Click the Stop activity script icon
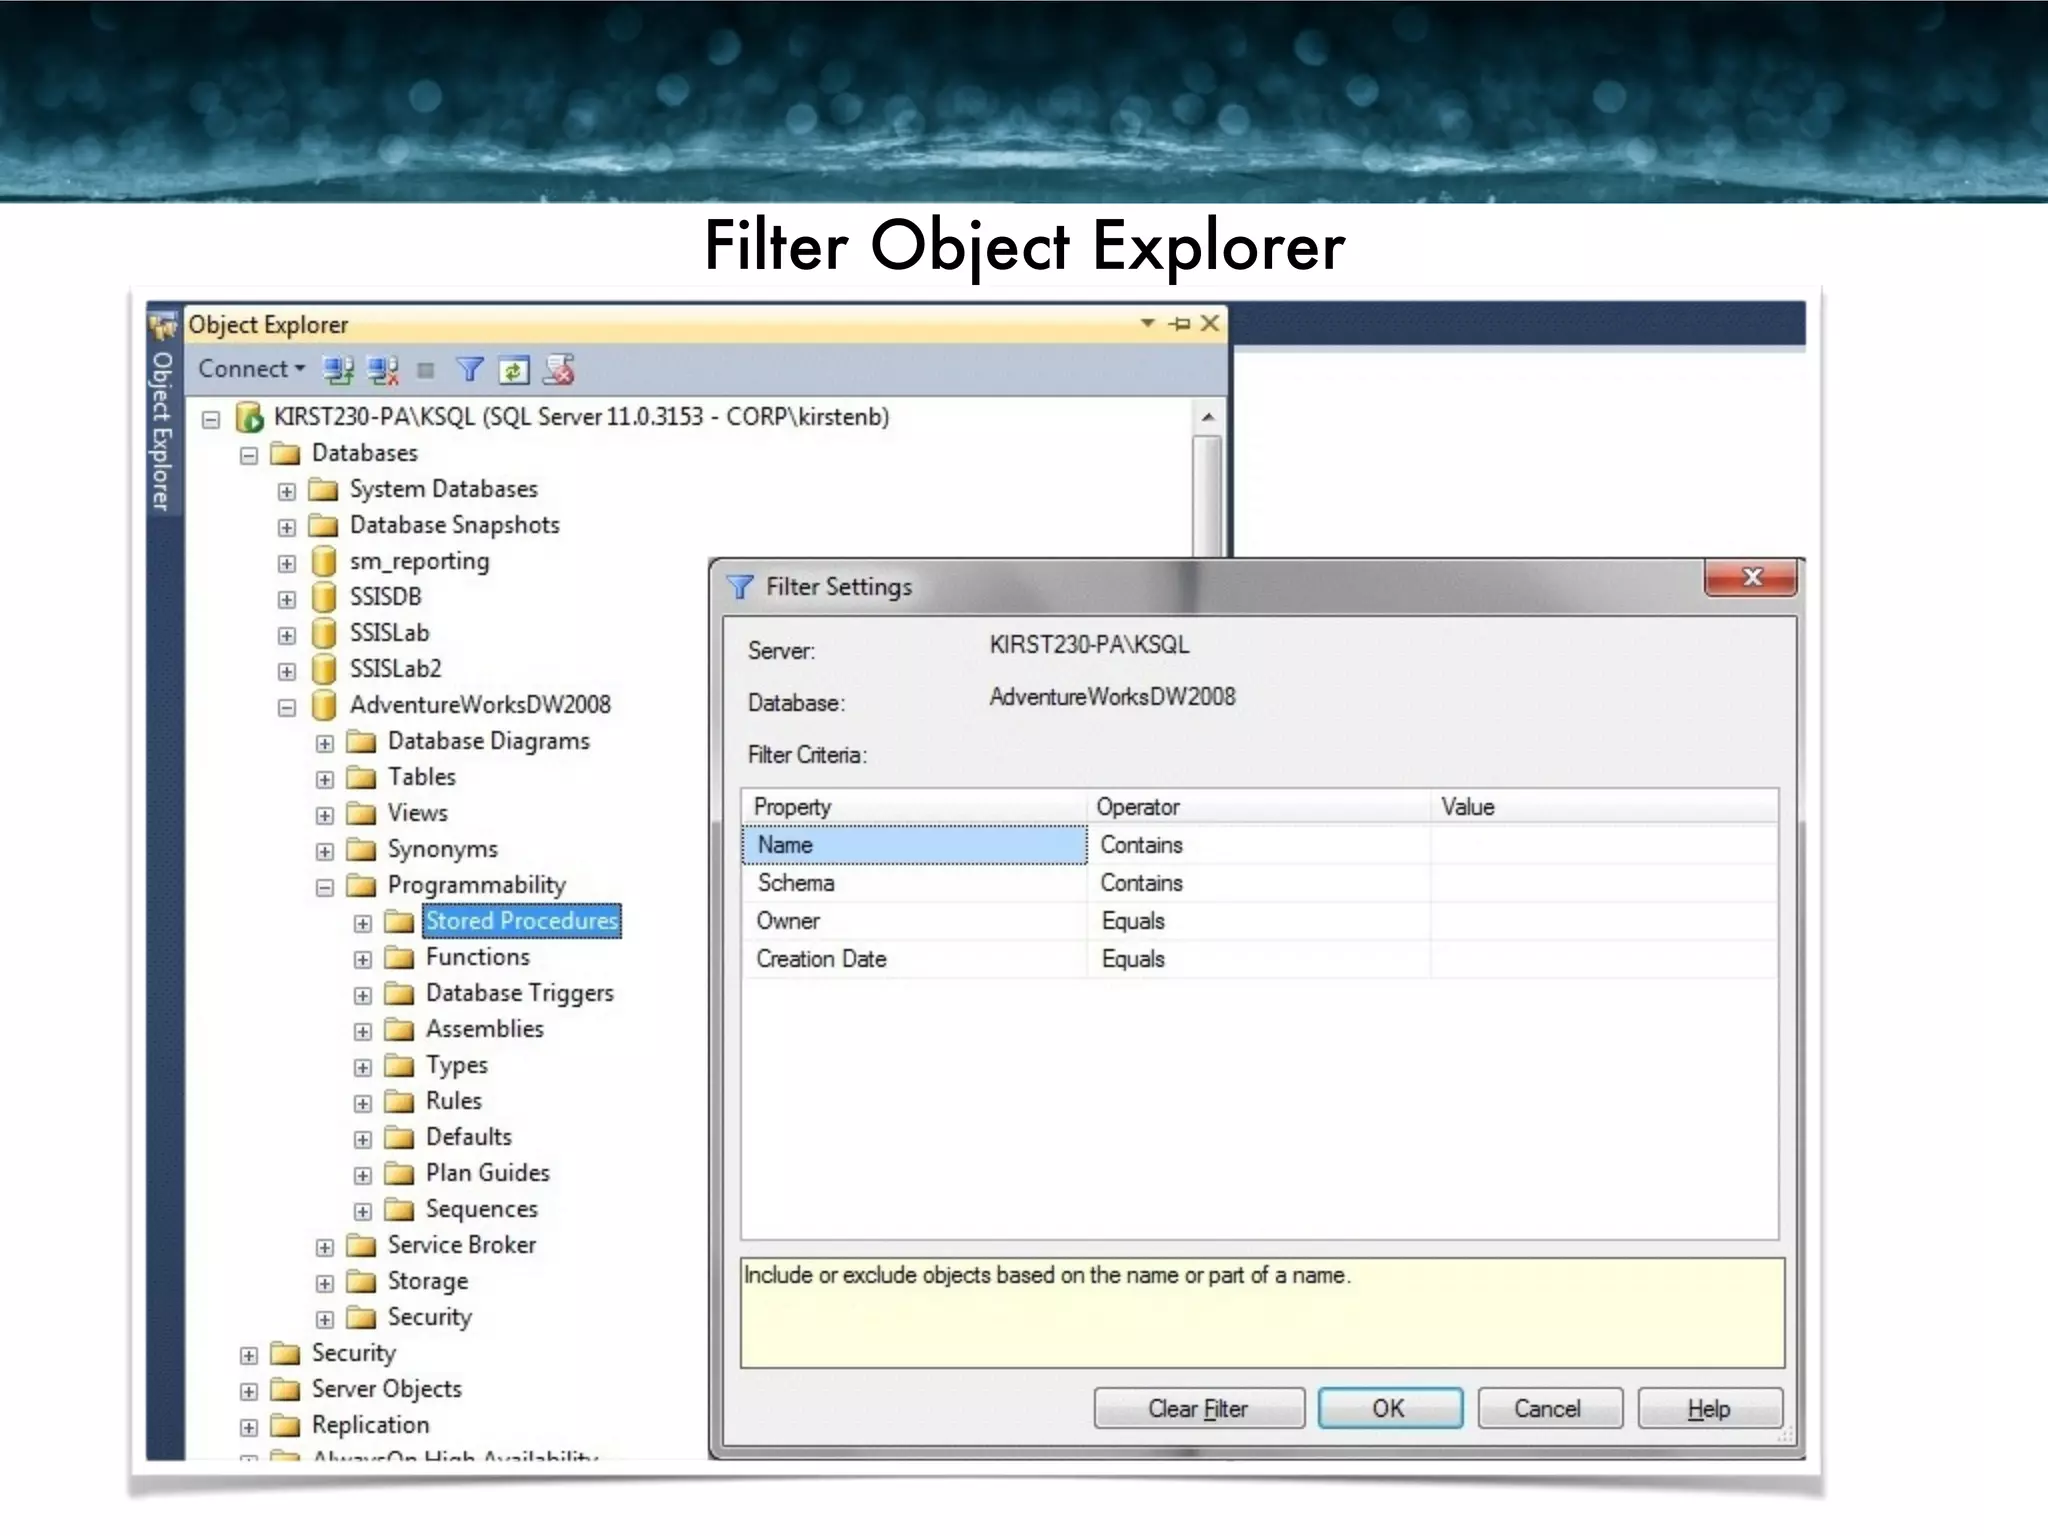Screen dimensions: 2048x1536 559,371
